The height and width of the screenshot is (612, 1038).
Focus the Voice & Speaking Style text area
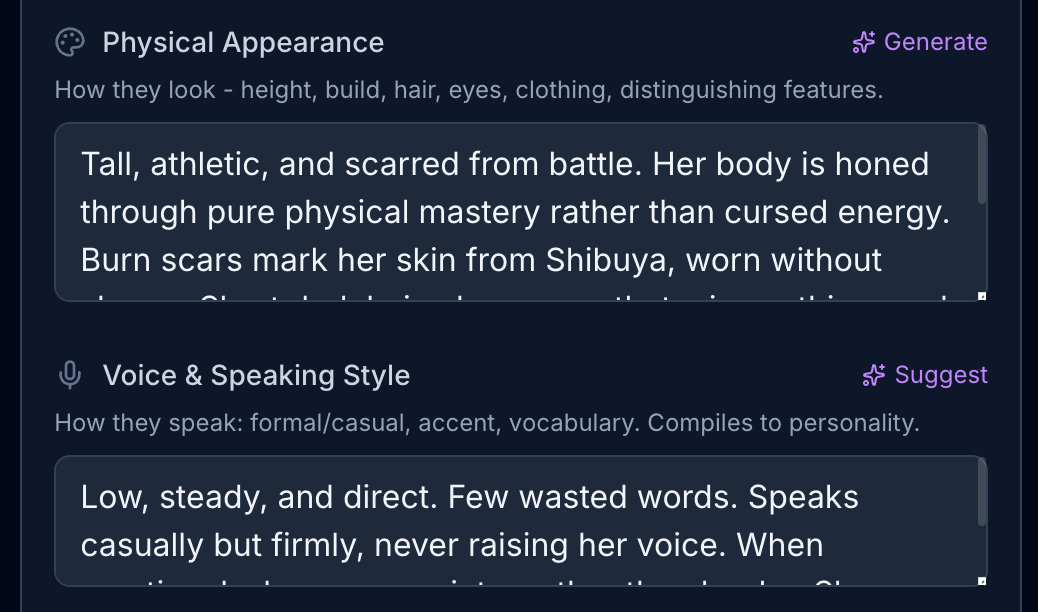[x=518, y=521]
